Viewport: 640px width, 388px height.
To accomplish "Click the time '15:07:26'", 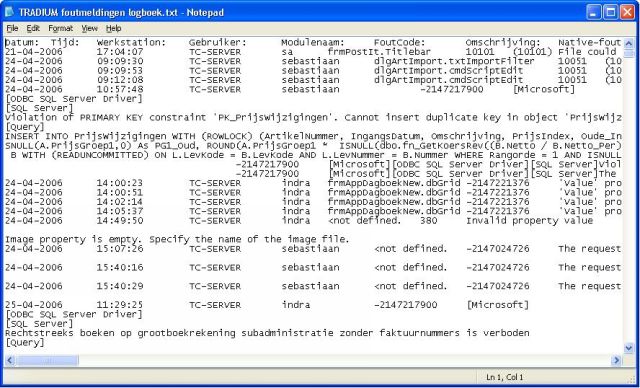I will point(120,248).
